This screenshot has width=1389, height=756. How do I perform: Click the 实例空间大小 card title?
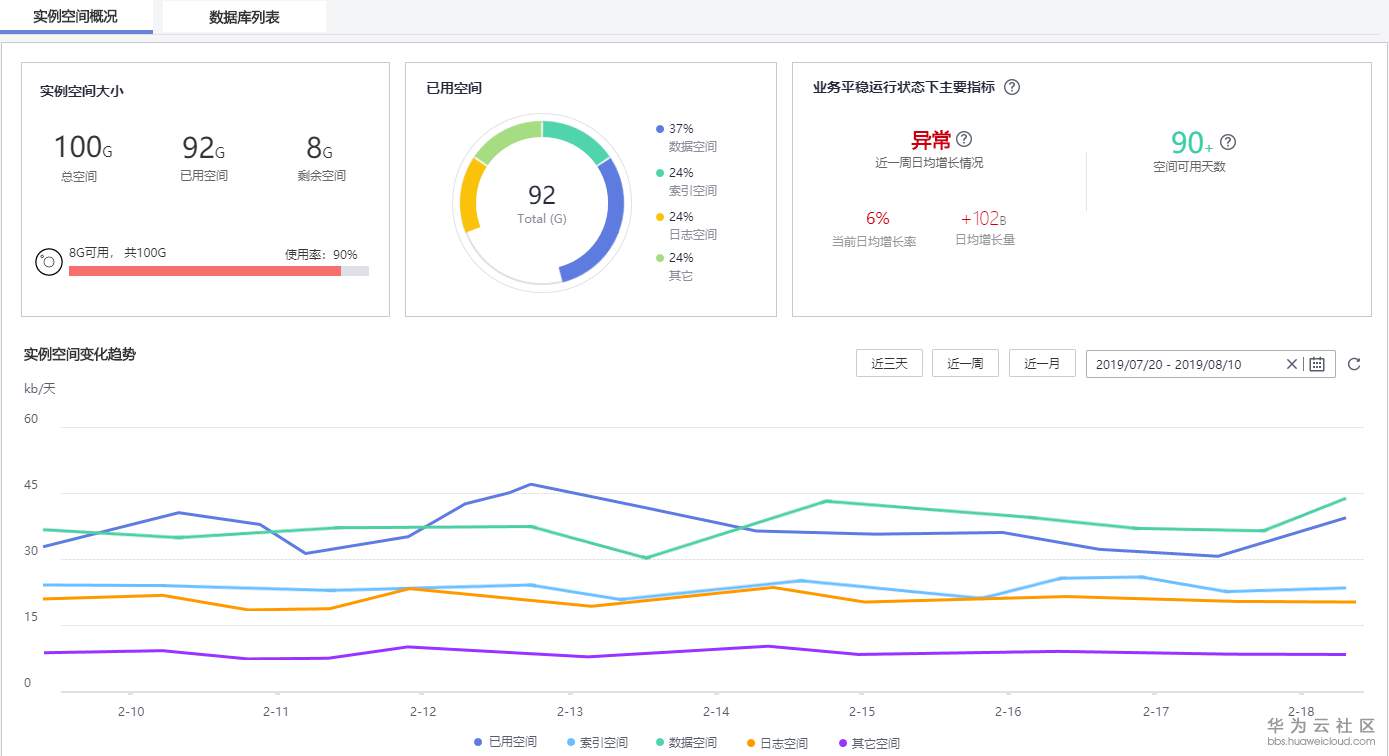tap(82, 91)
